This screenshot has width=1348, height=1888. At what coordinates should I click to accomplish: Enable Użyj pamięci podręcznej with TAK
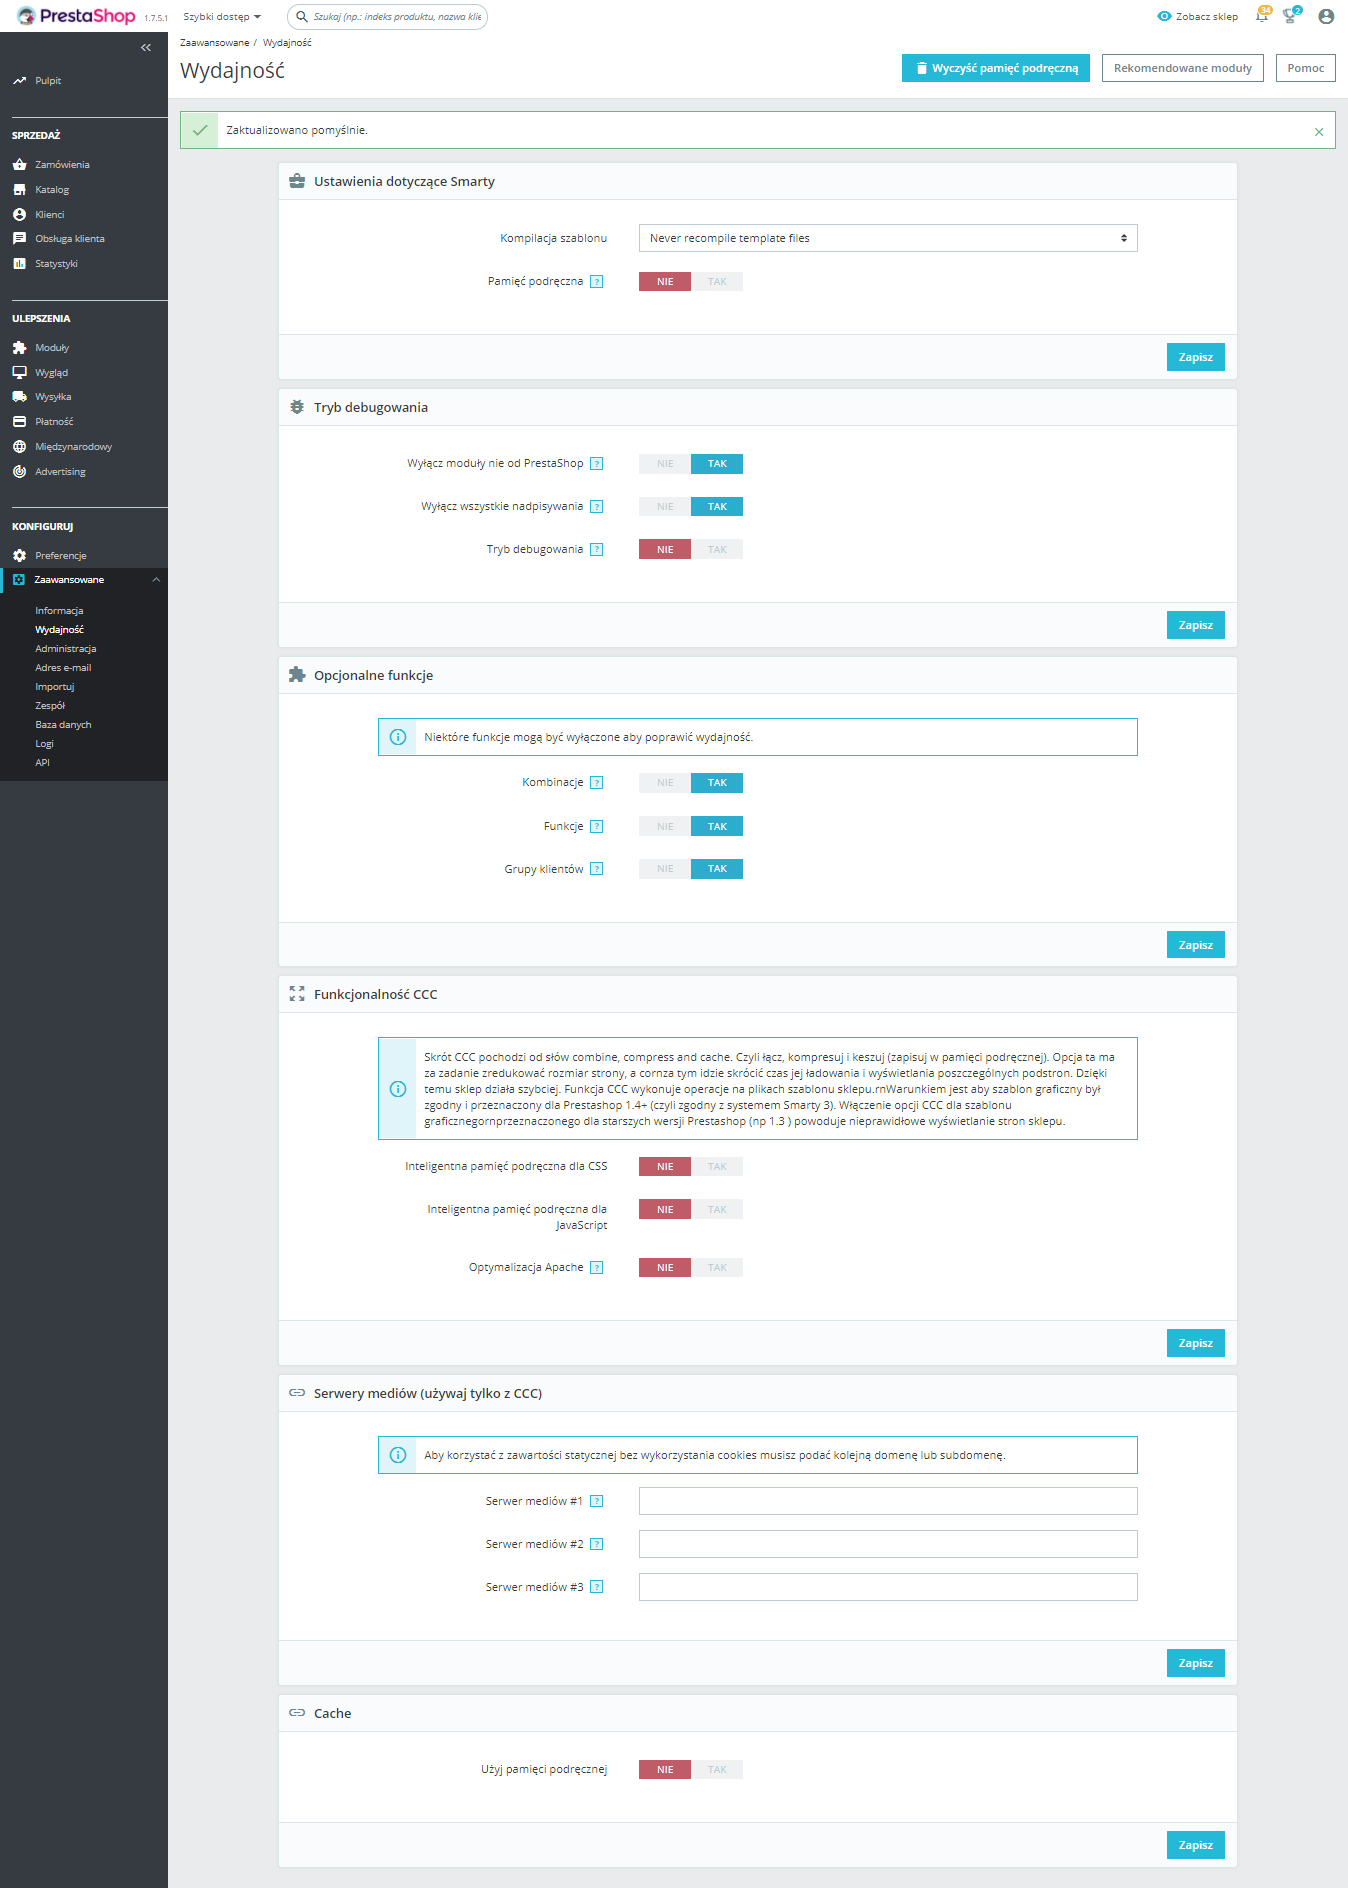pyautogui.click(x=717, y=1770)
